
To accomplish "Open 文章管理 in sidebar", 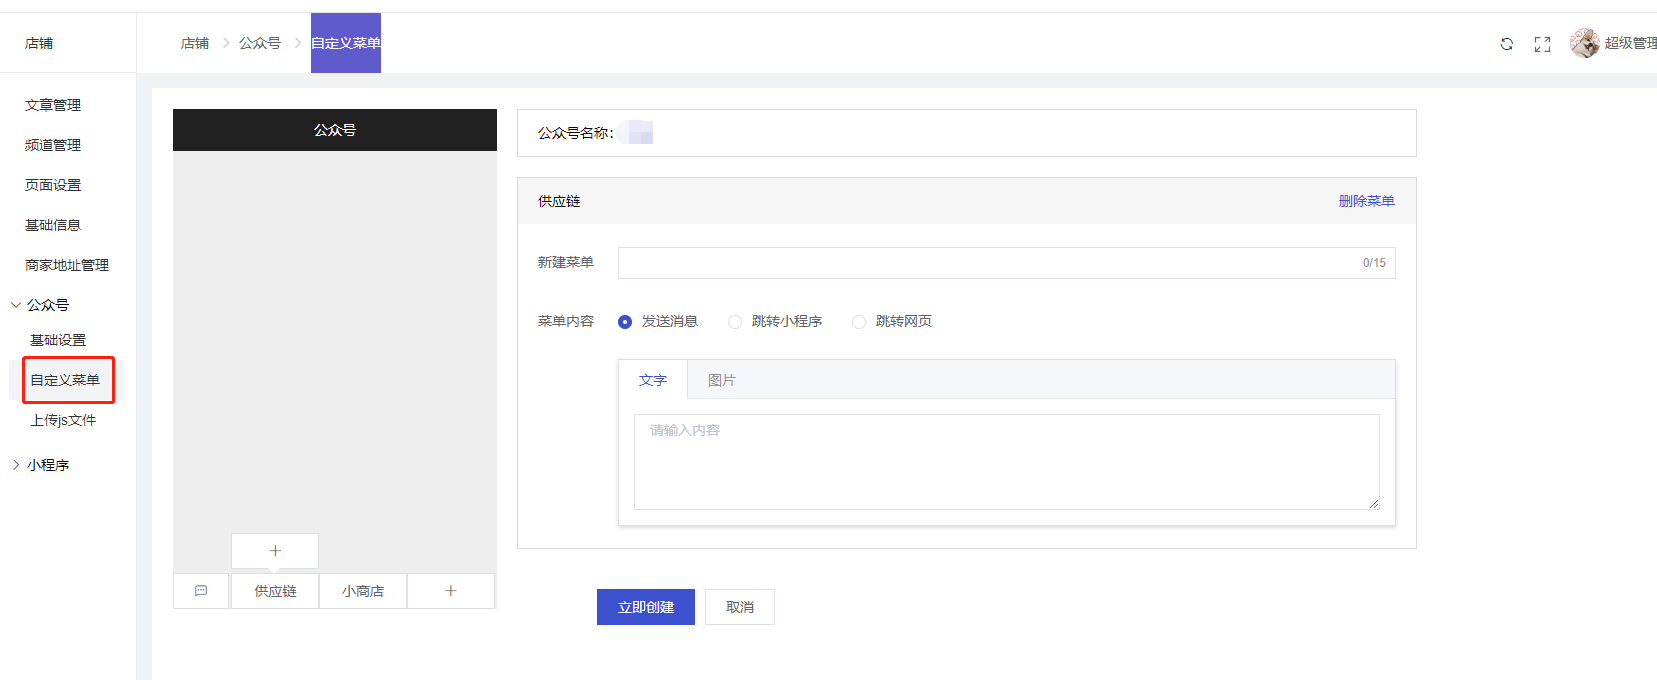I will tap(53, 105).
